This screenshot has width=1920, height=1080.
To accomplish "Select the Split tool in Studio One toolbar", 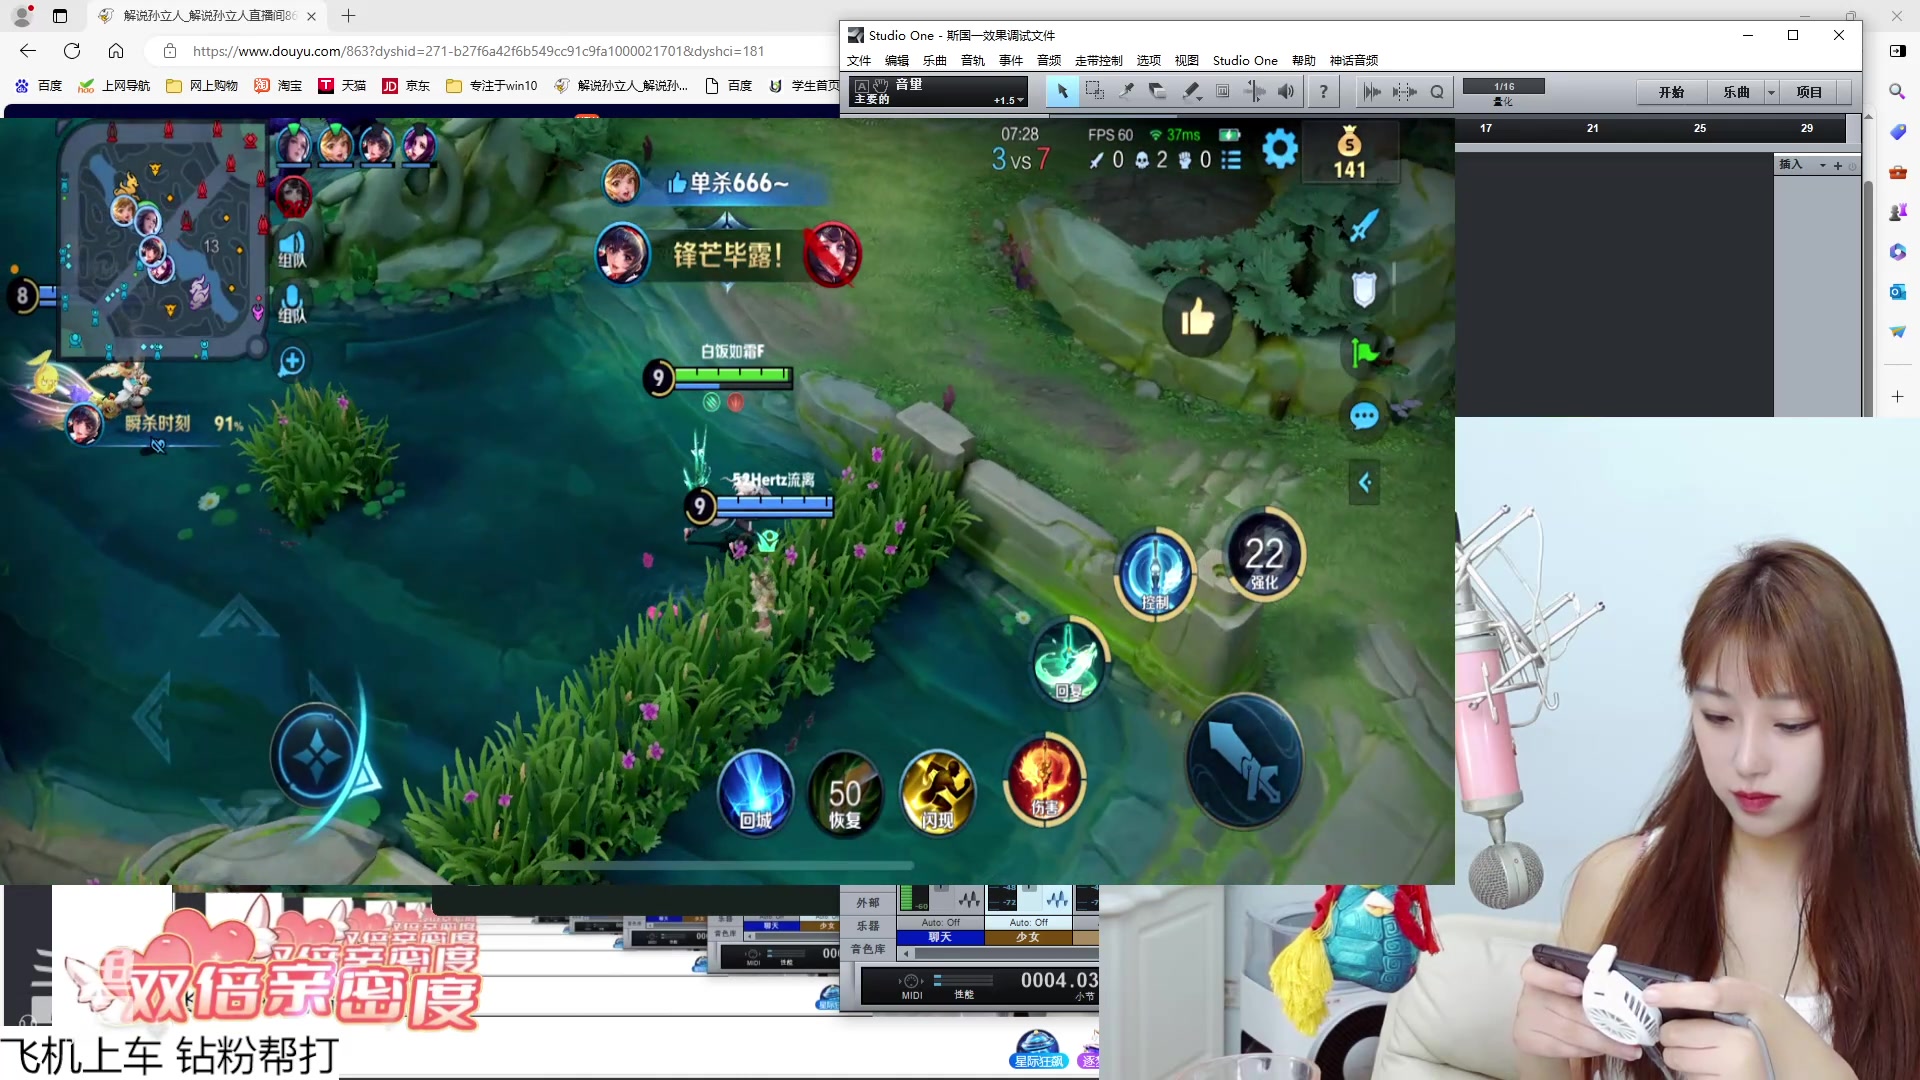I will pos(1126,92).
